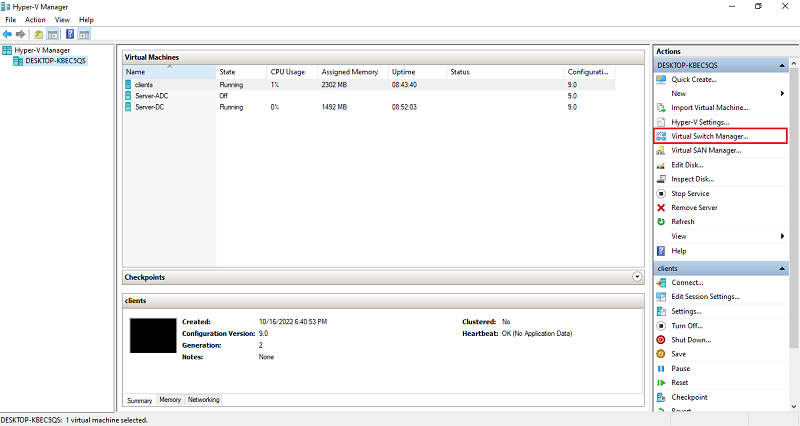
Task: Click the clients Settings icon
Action: (x=661, y=311)
